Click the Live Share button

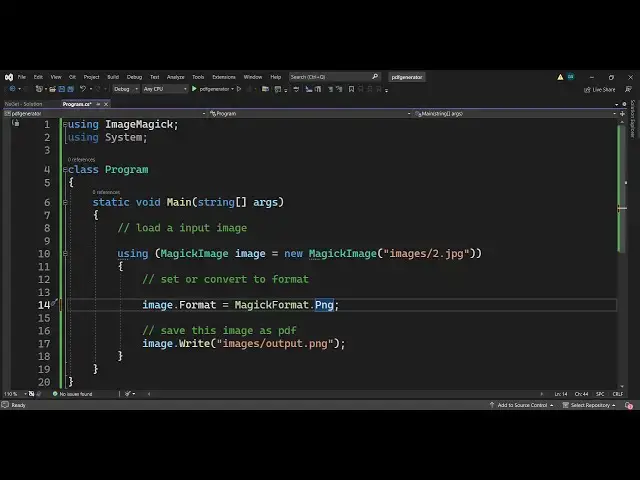(600, 89)
